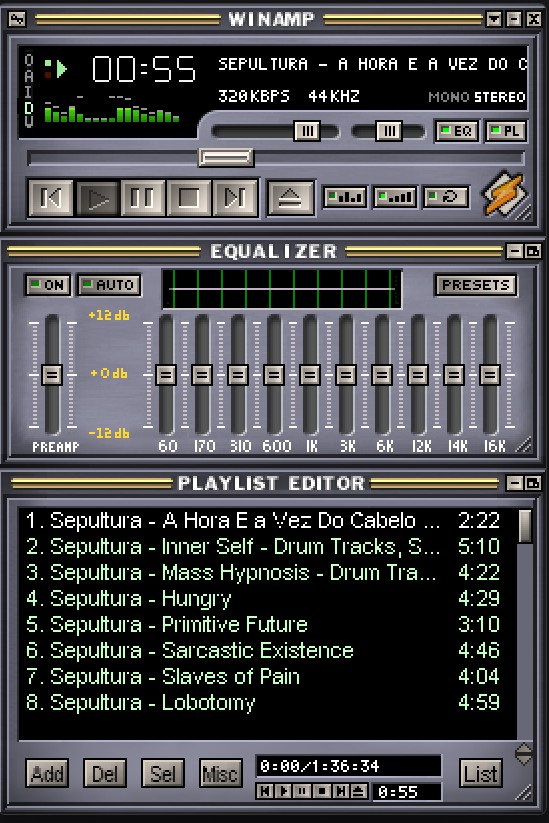This screenshot has width=549, height=823.
Task: Click the 00:55 elapsed time display
Action: pyautogui.click(x=144, y=69)
